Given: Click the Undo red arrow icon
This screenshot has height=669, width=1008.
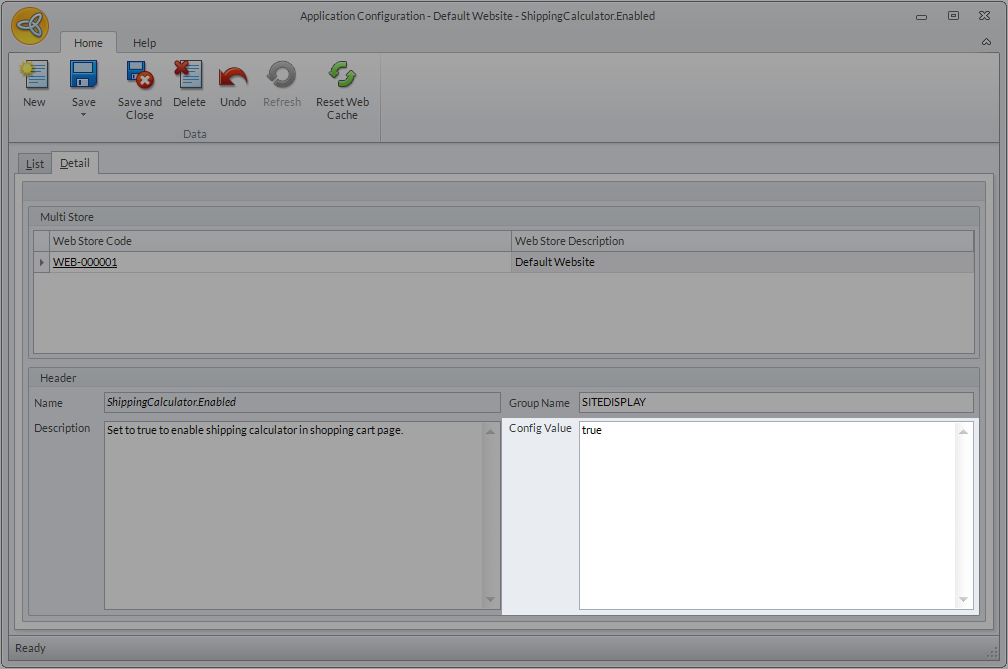Looking at the screenshot, I should click(233, 76).
